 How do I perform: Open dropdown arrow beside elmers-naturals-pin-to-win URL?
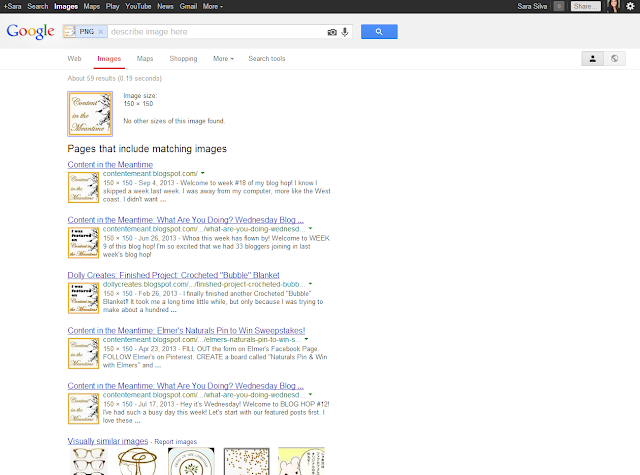(306, 339)
